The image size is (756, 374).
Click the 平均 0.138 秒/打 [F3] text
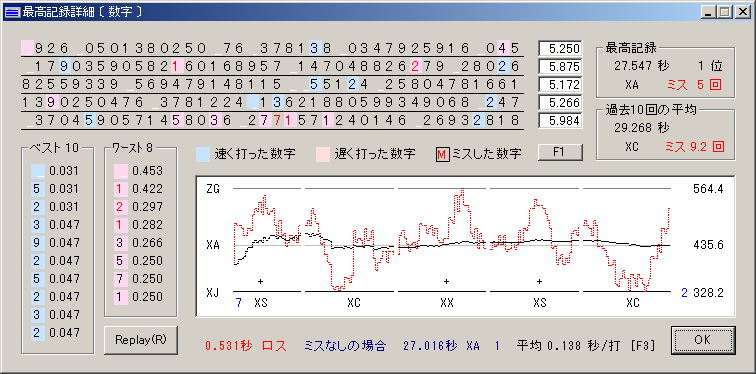[586, 346]
